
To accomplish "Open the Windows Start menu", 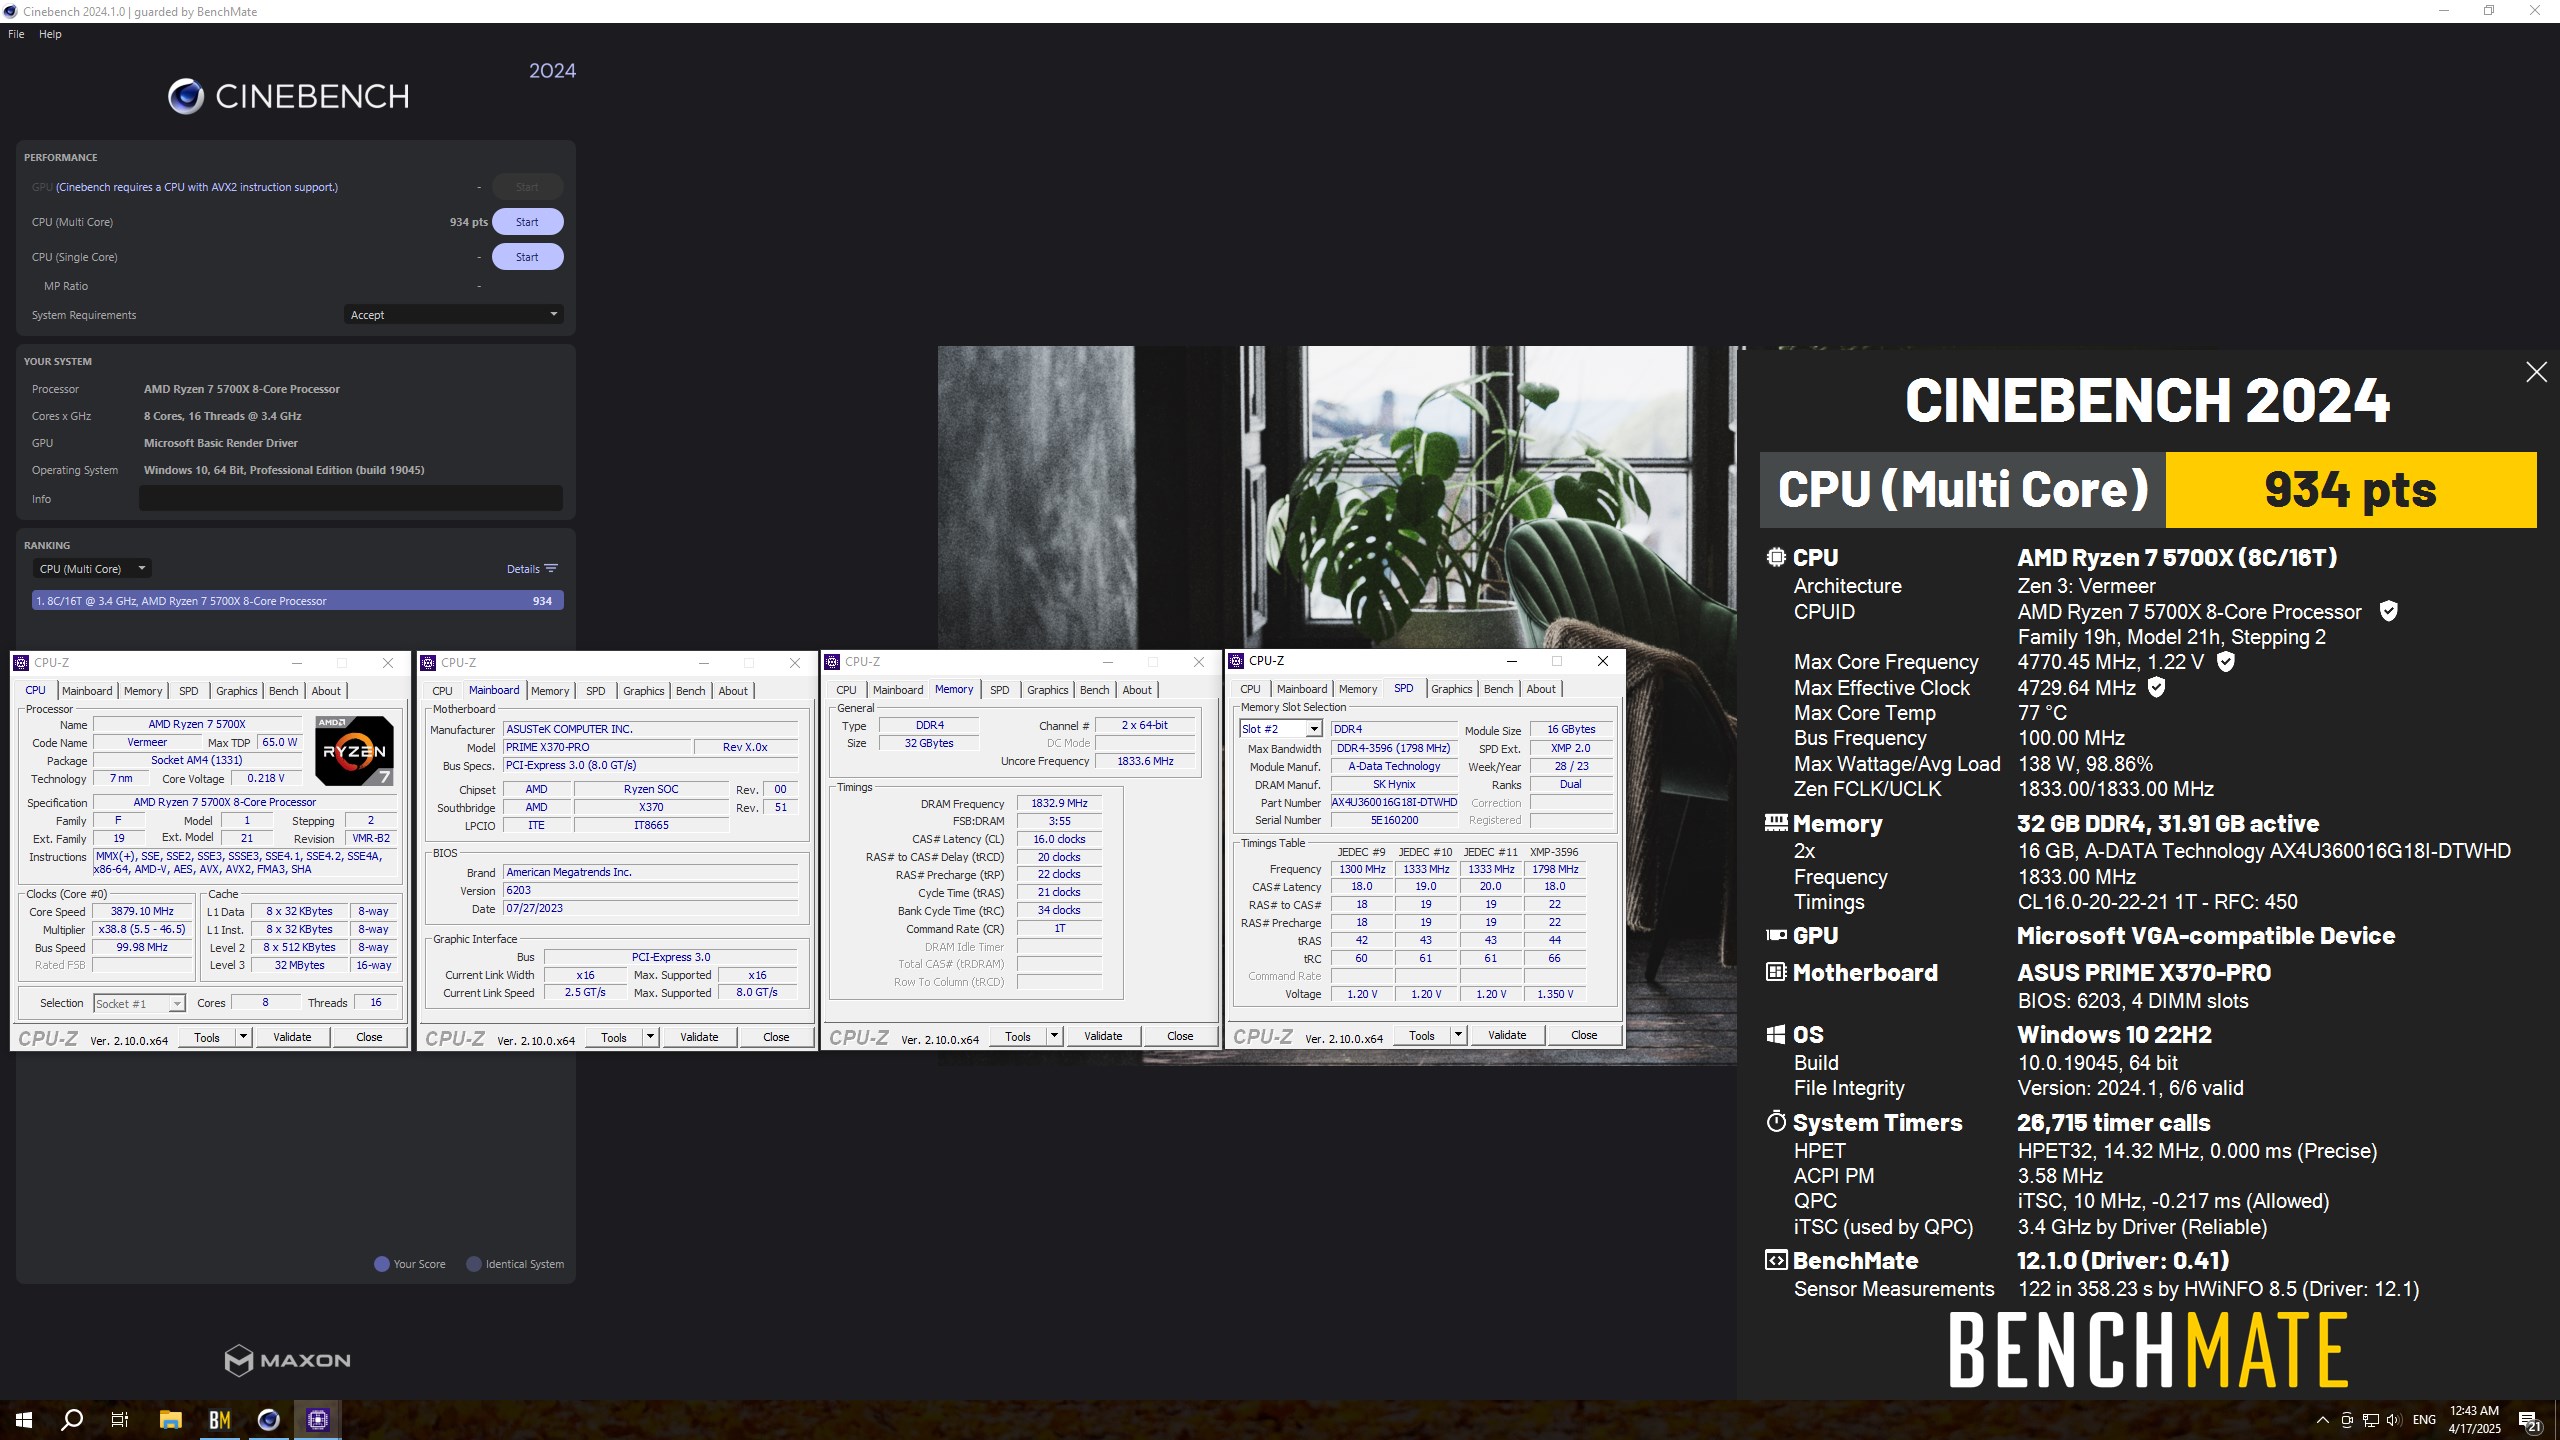I will pyautogui.click(x=24, y=1419).
